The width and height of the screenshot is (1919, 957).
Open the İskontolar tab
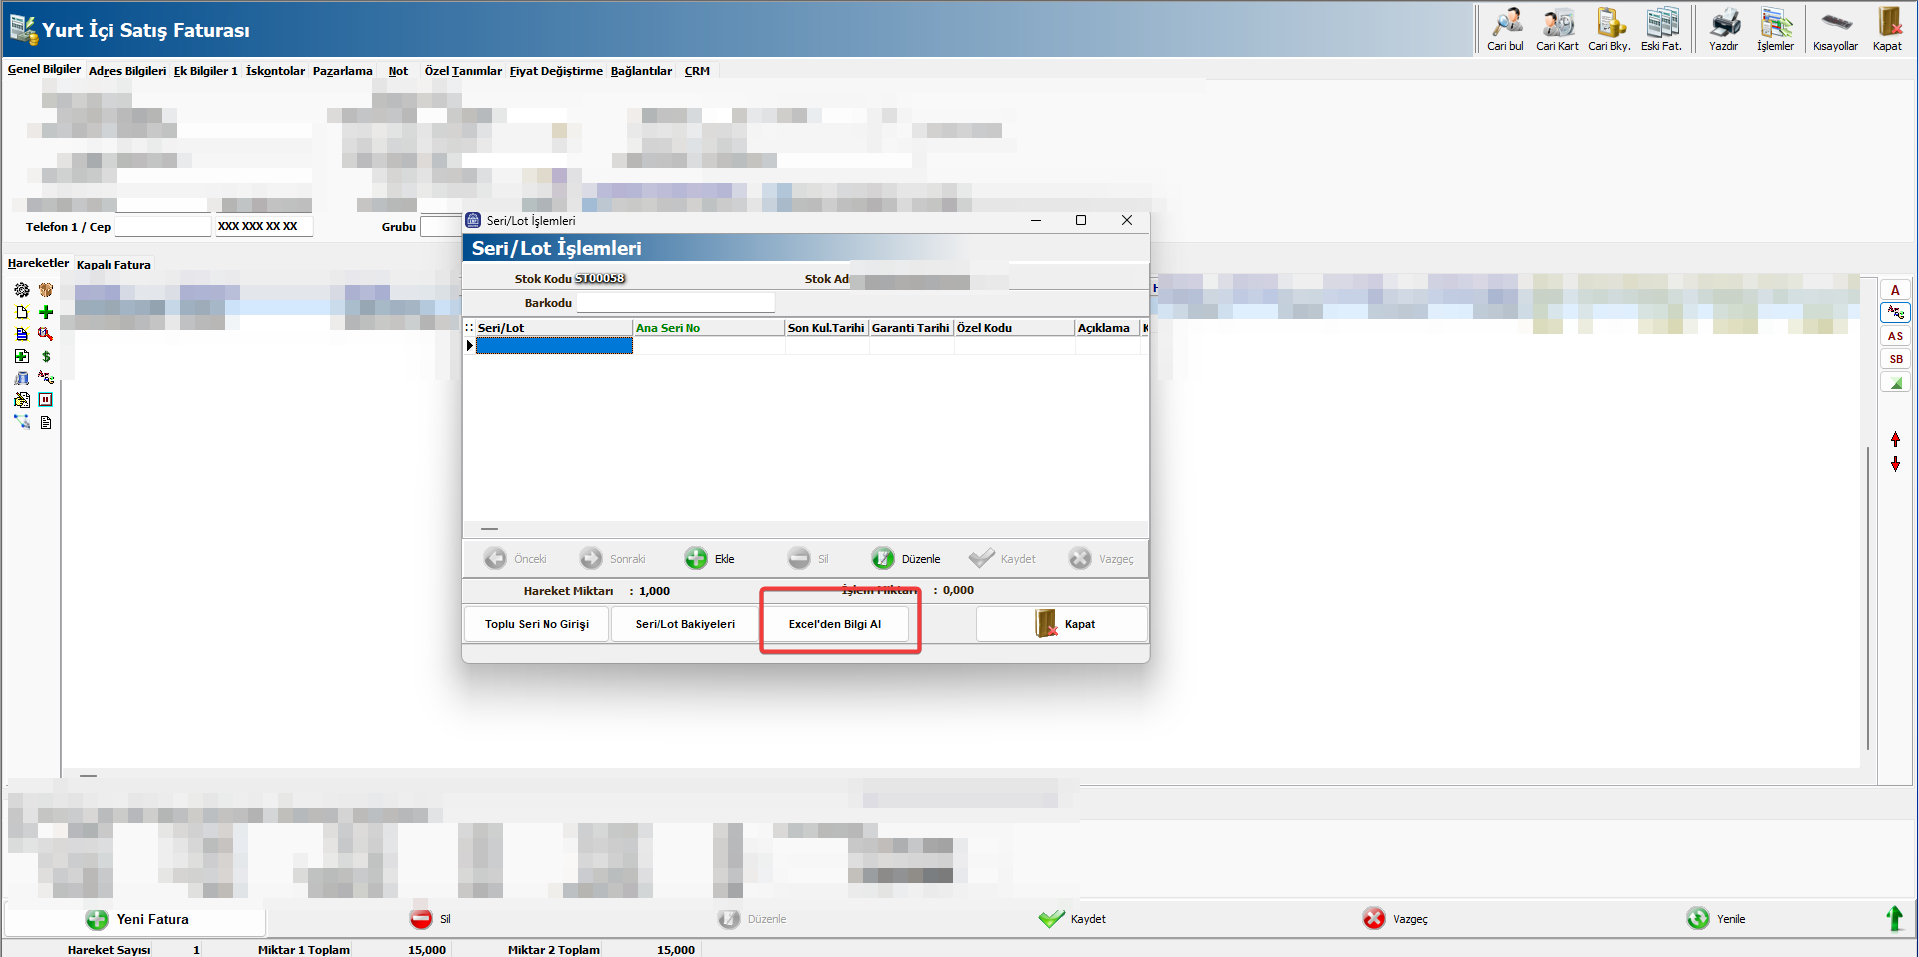[275, 71]
